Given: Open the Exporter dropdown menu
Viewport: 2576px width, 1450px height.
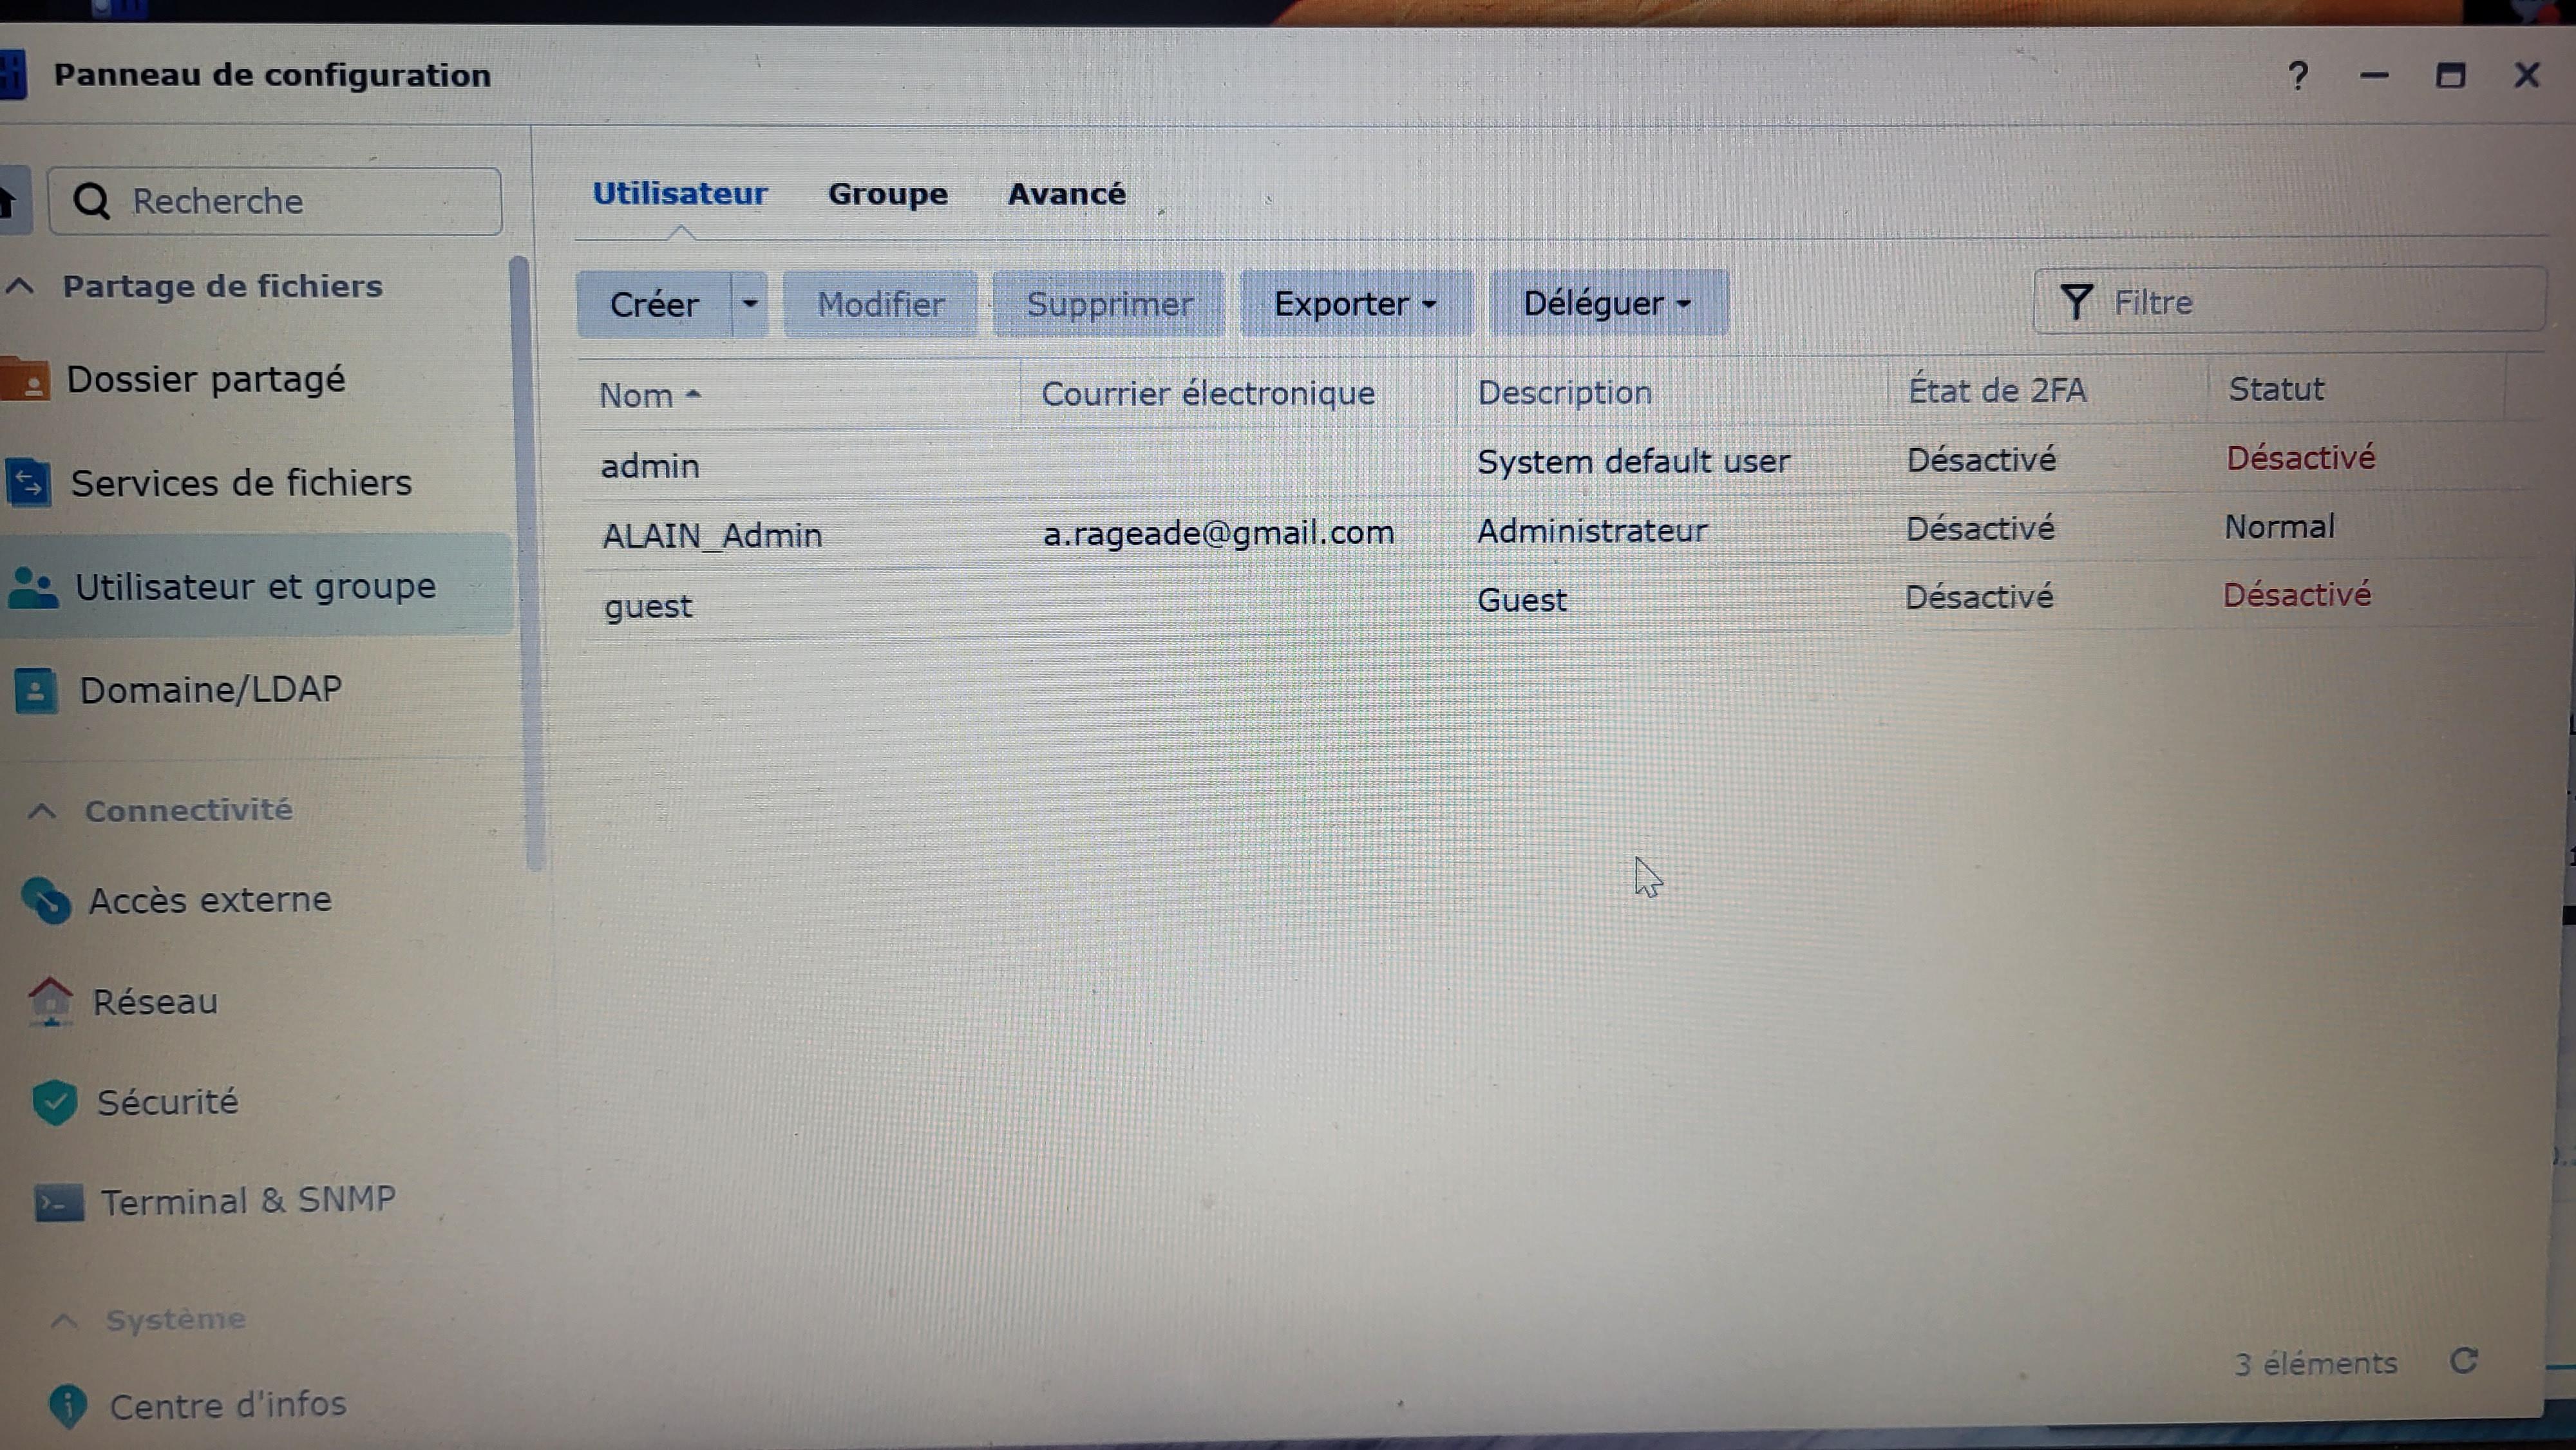Looking at the screenshot, I should [1355, 304].
